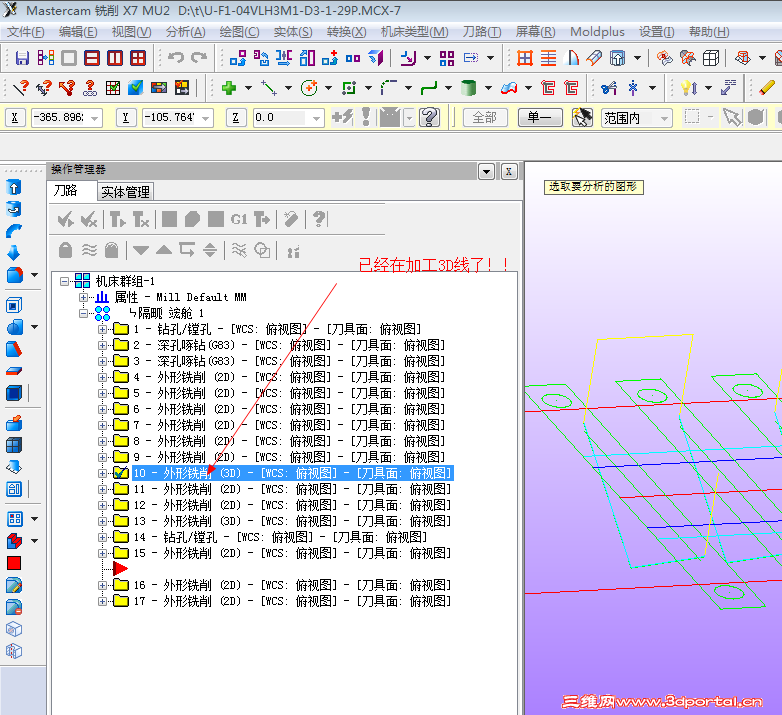The height and width of the screenshot is (715, 782).
Task: Click the blue down arrow icon in sidebar
Action: click(13, 253)
